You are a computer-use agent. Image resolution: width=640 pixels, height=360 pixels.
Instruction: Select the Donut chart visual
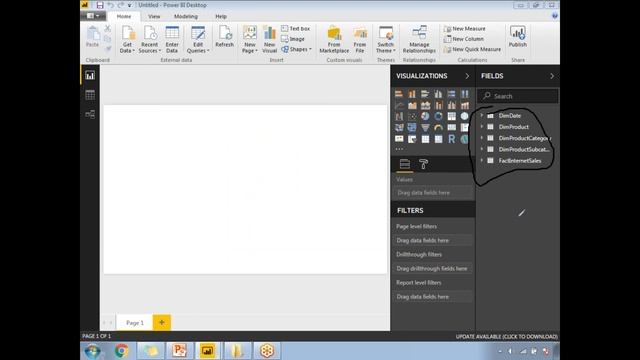[438, 116]
